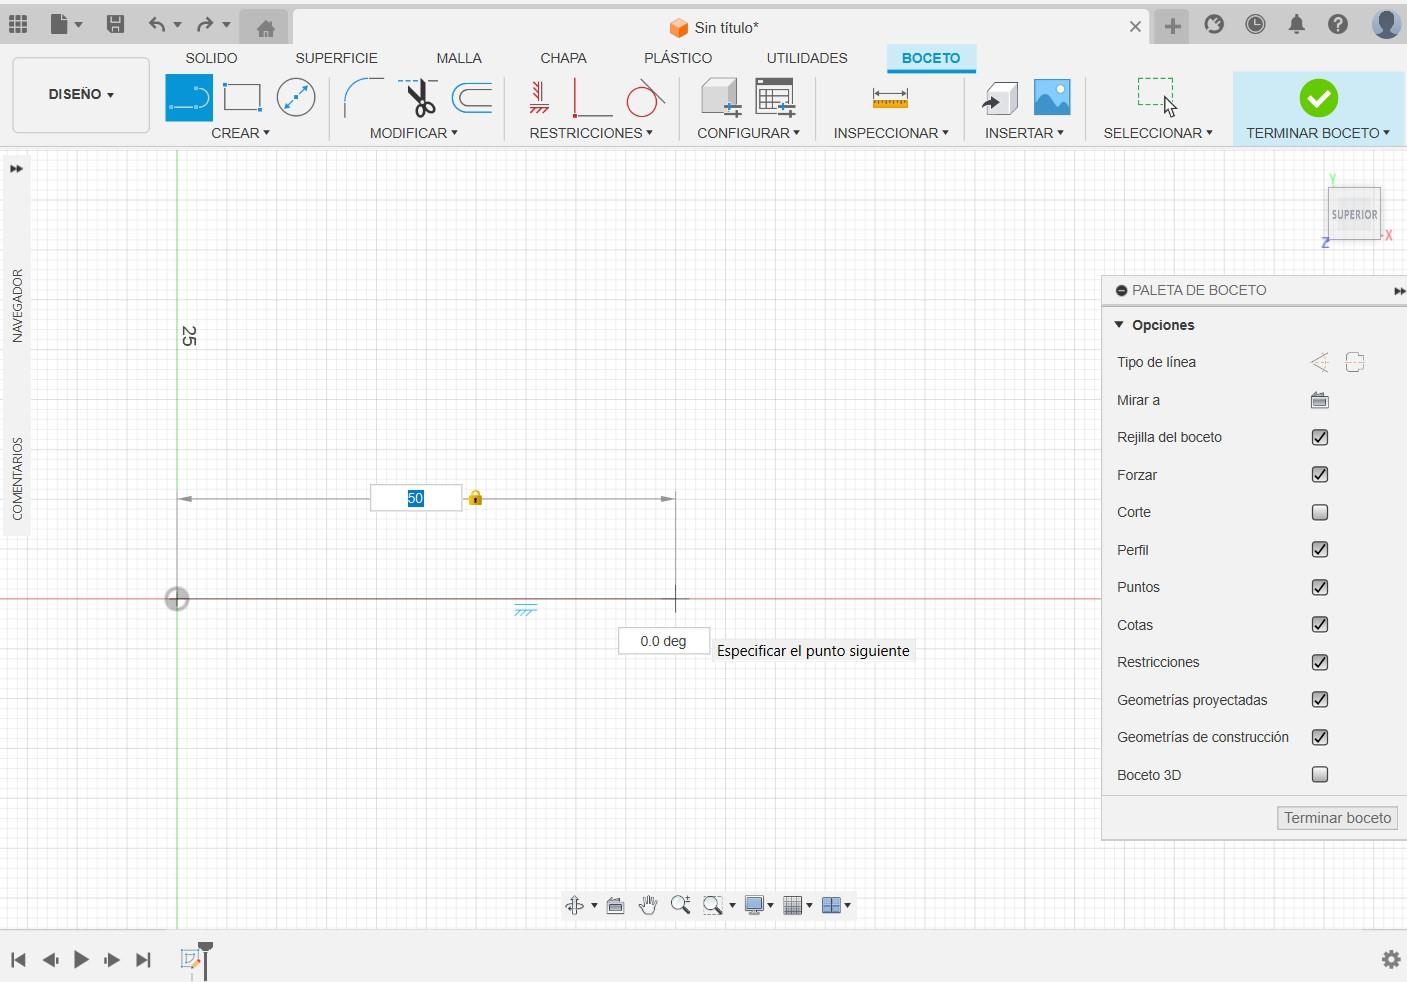
Task: Redo the last undone action
Action: click(205, 25)
